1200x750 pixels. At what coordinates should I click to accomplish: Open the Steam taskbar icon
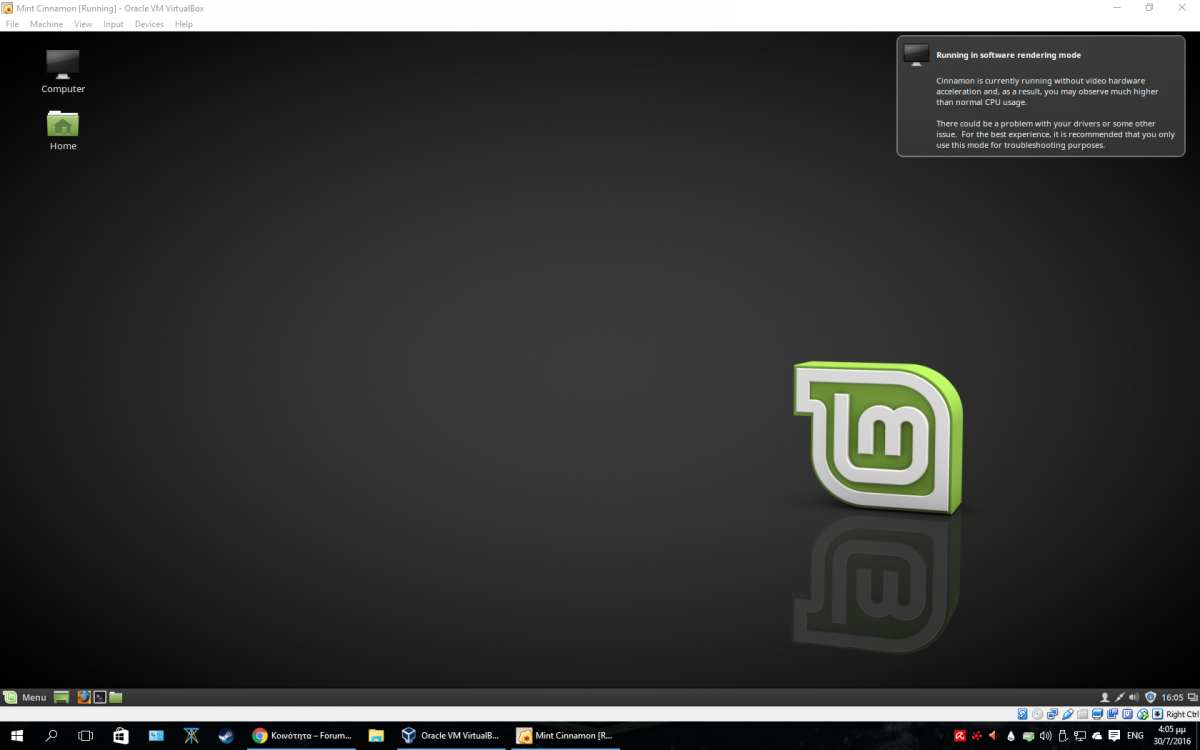226,736
